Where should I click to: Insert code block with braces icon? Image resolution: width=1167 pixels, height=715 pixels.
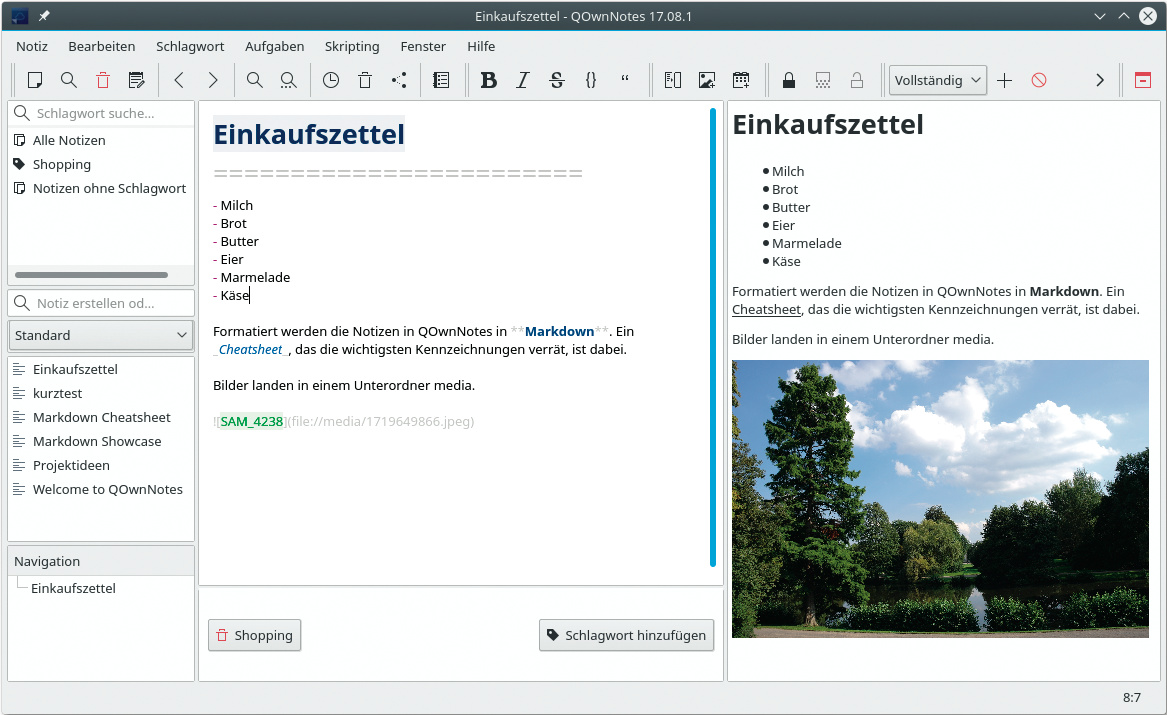coord(591,80)
